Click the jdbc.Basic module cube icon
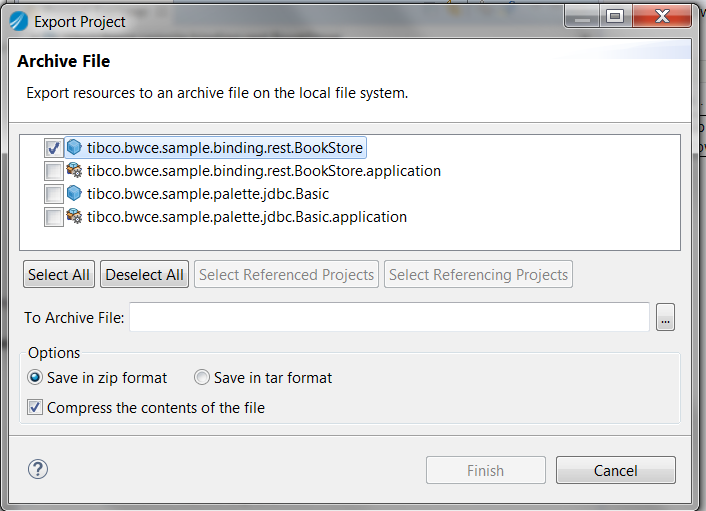Image resolution: width=706 pixels, height=511 pixels. [74, 193]
